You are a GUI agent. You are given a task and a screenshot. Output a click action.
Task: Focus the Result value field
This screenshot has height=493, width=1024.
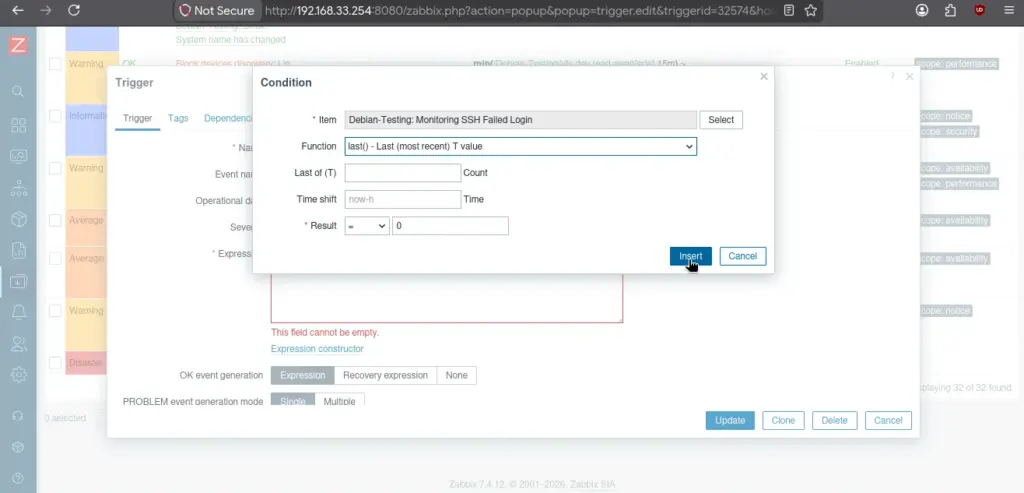click(450, 226)
